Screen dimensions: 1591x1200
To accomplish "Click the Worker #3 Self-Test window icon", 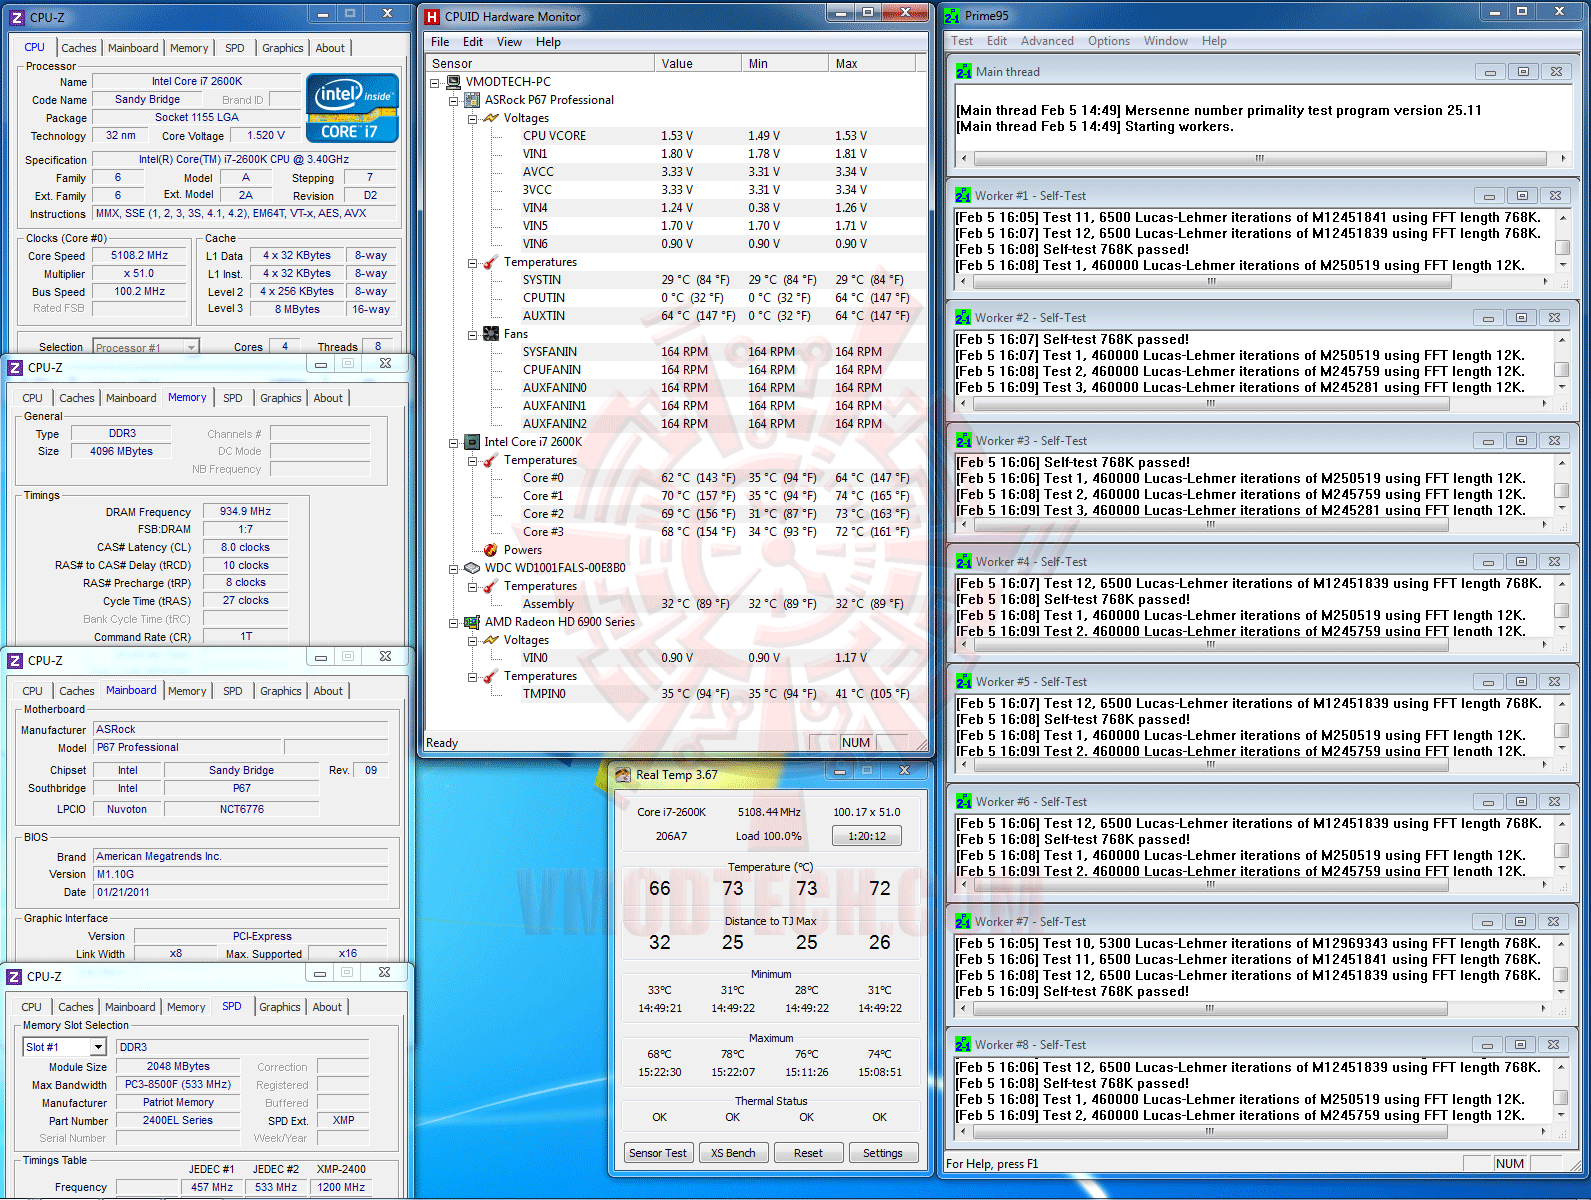I will click(x=963, y=441).
